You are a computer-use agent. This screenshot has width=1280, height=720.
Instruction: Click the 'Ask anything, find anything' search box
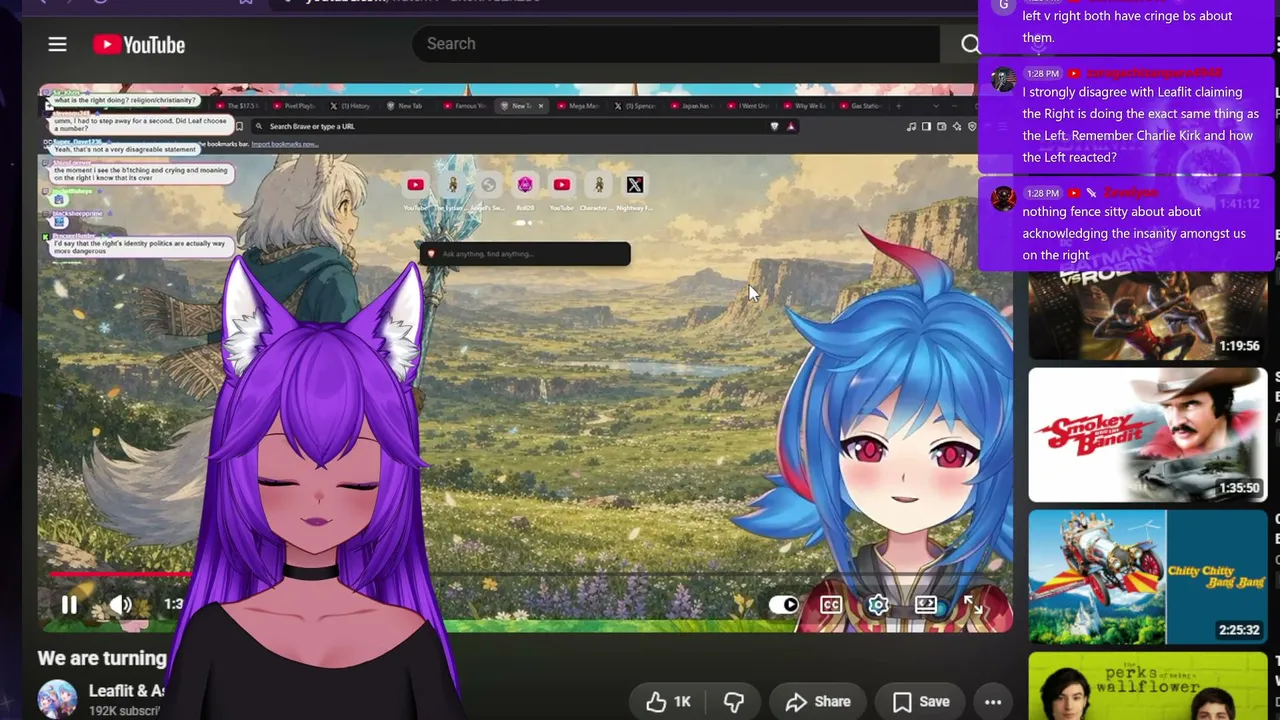525,254
